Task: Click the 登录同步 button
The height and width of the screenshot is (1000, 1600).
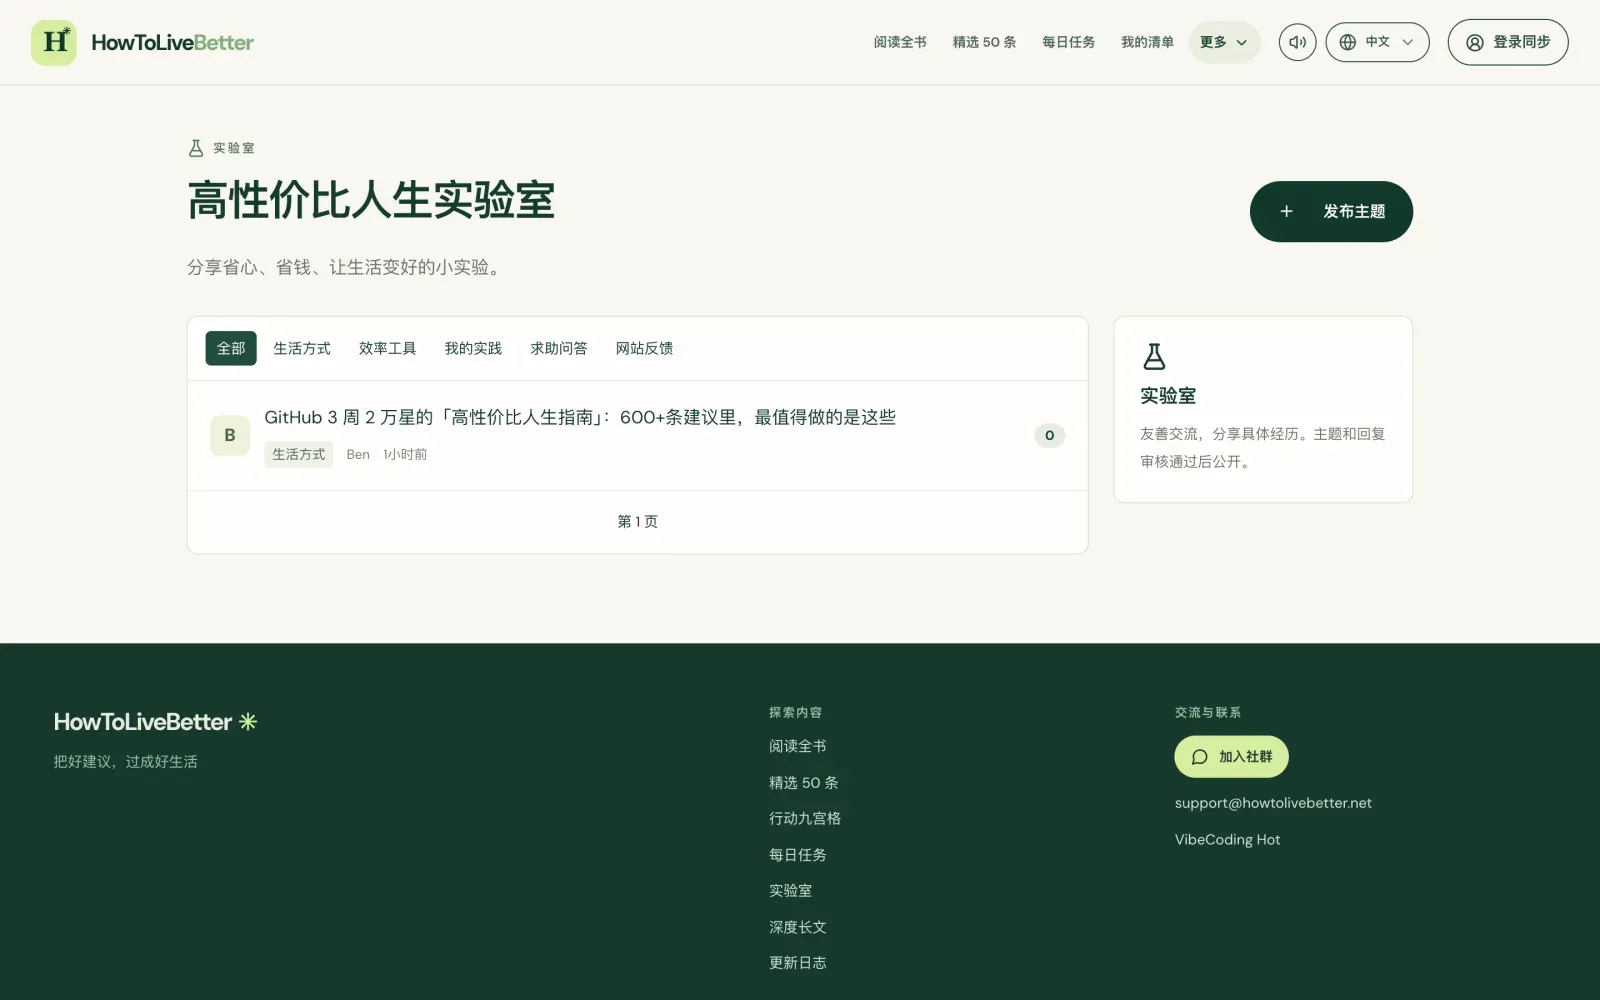Action: click(1508, 42)
